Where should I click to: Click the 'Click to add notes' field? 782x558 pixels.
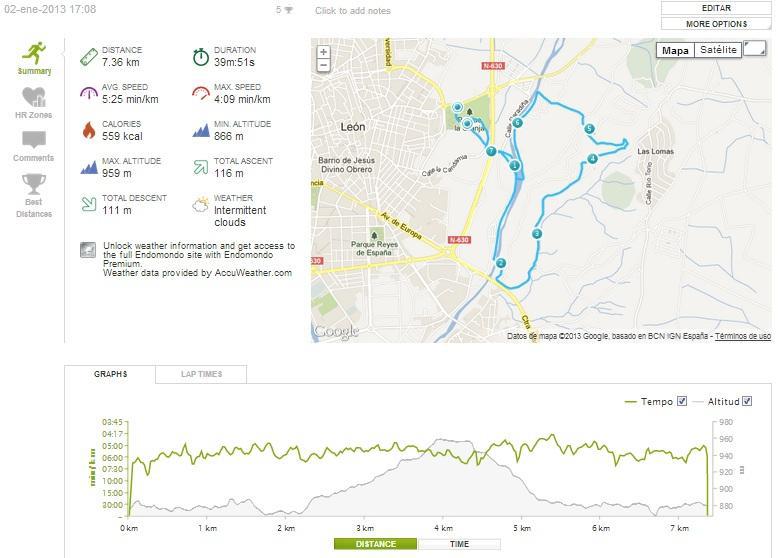click(x=353, y=11)
